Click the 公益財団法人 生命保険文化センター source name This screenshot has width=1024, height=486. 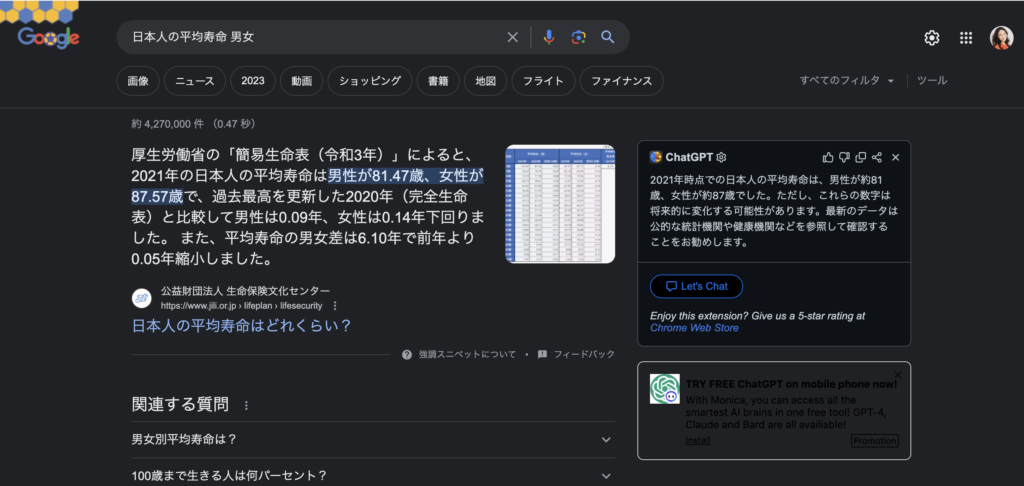pos(246,291)
